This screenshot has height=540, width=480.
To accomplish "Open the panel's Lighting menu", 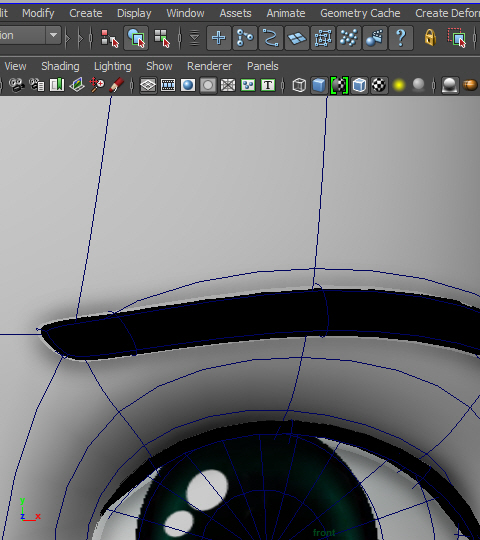I will (113, 66).
